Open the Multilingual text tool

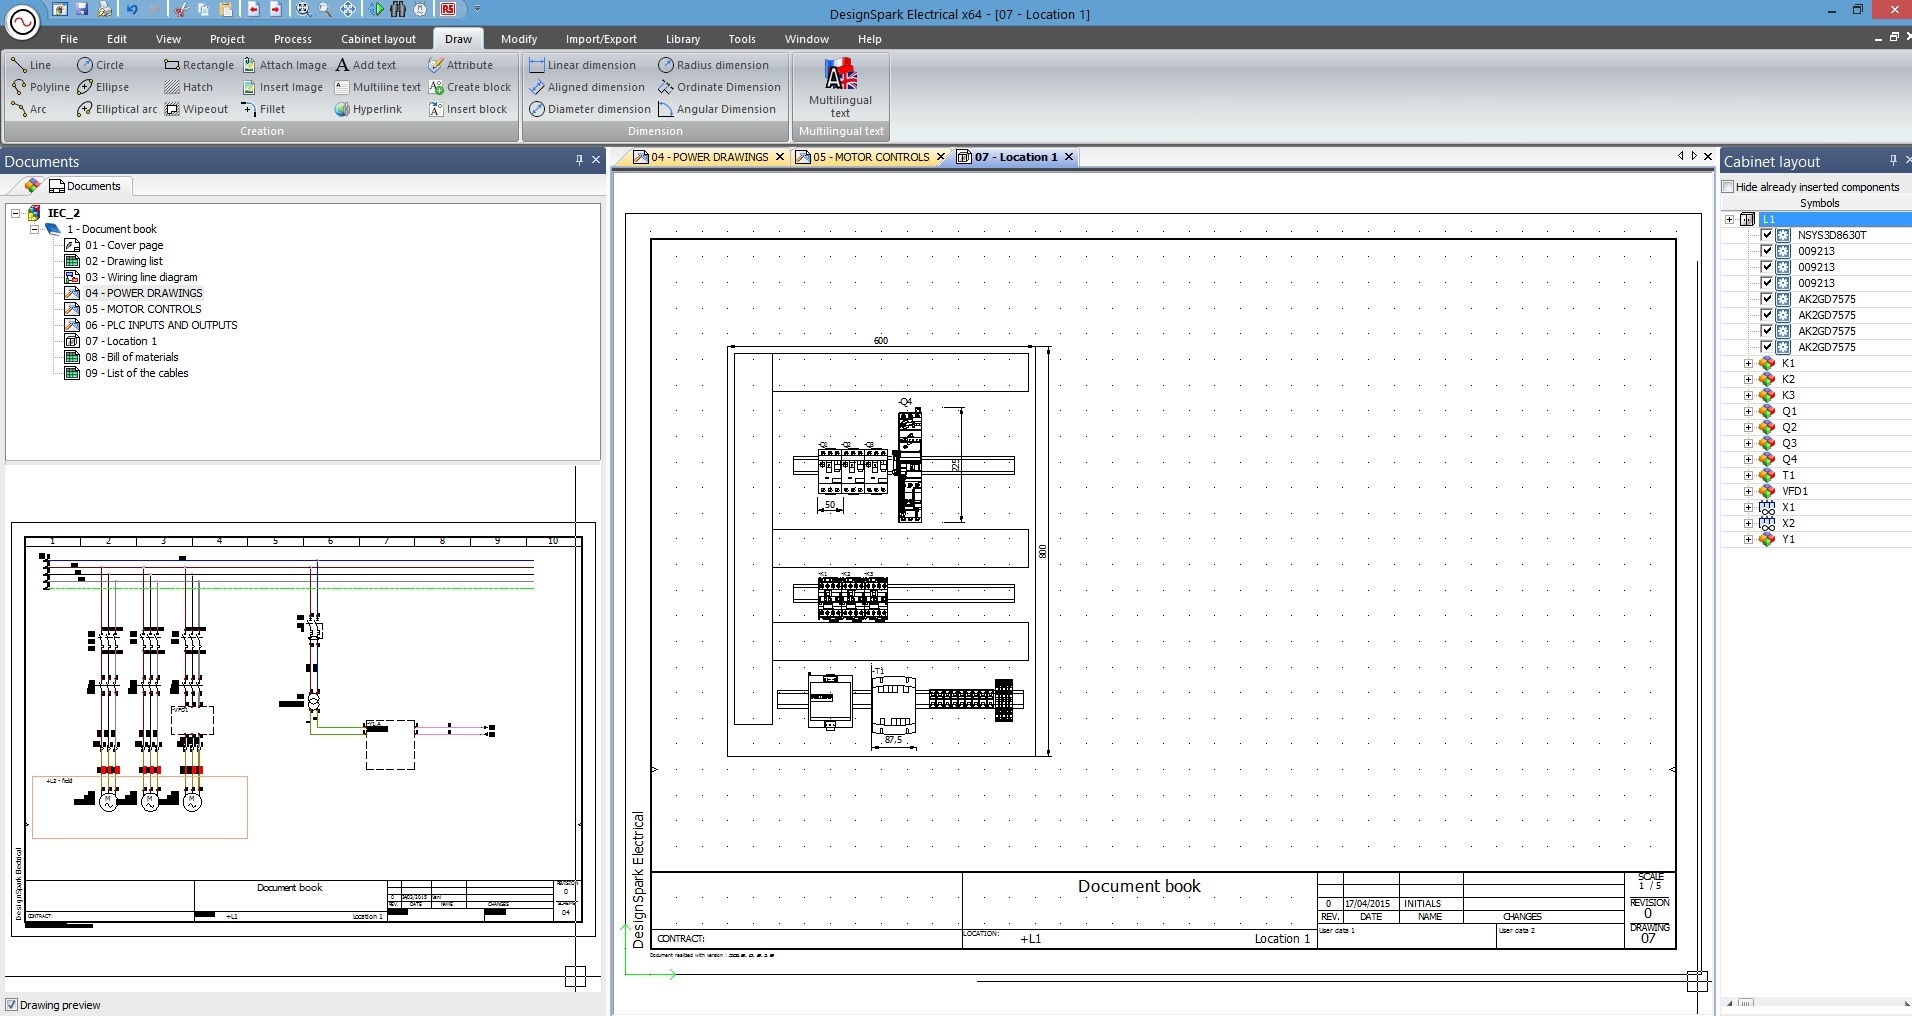[x=839, y=90]
